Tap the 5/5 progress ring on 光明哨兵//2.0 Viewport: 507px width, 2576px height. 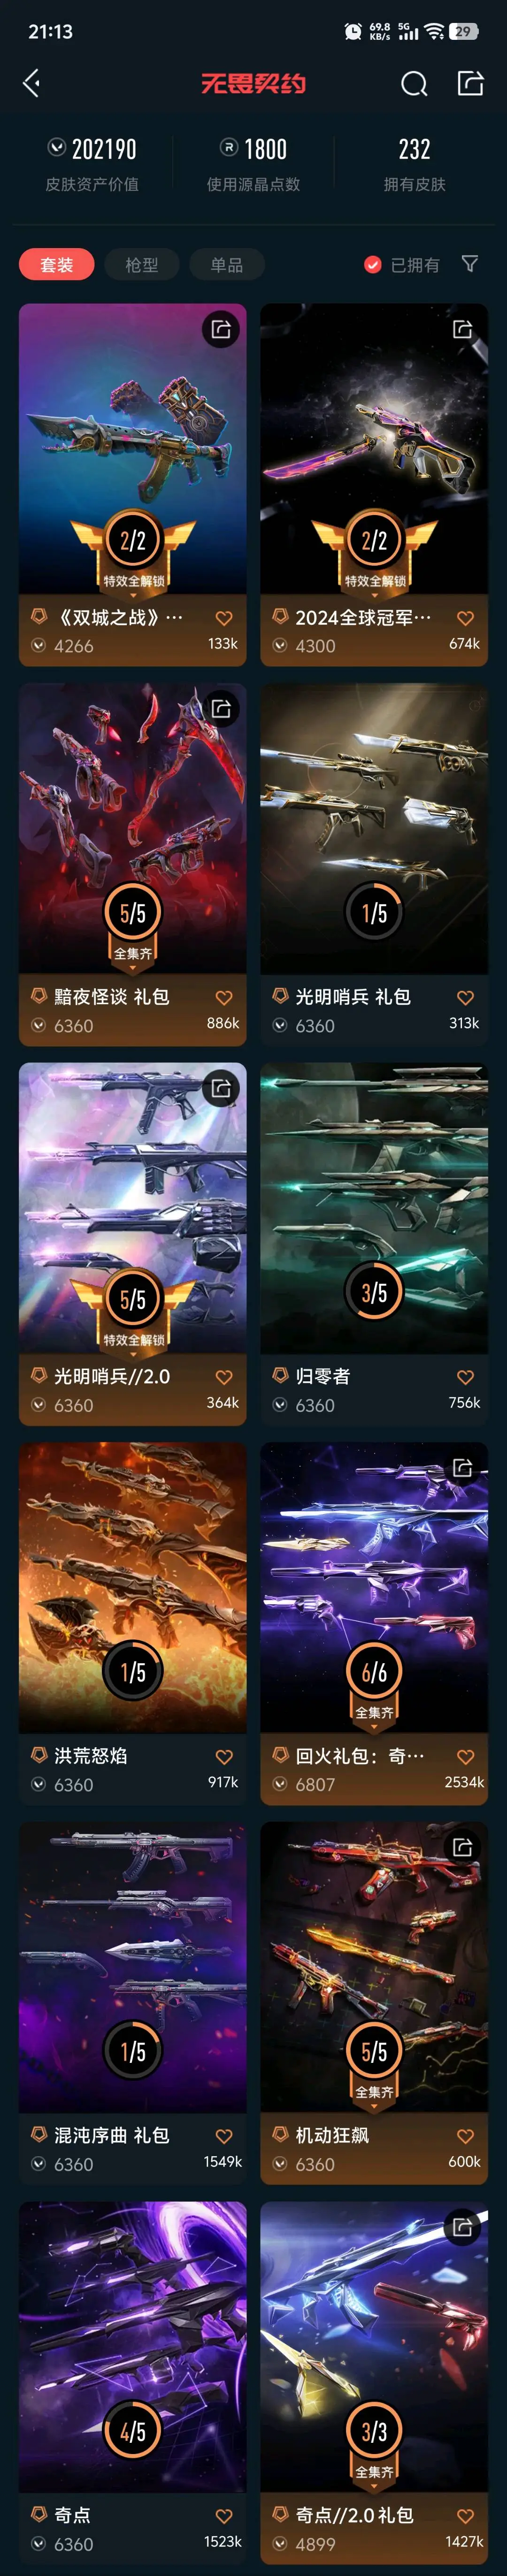pos(133,1299)
